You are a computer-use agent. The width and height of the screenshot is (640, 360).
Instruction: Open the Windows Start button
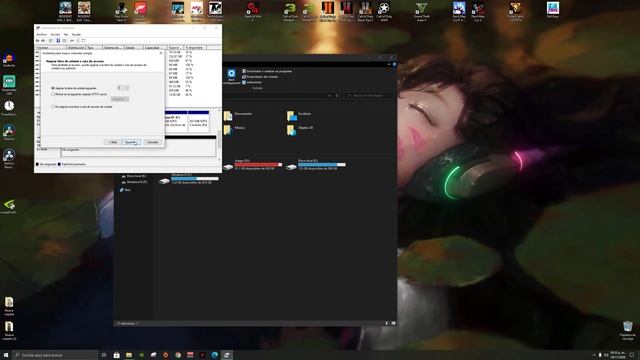click(x=6, y=355)
